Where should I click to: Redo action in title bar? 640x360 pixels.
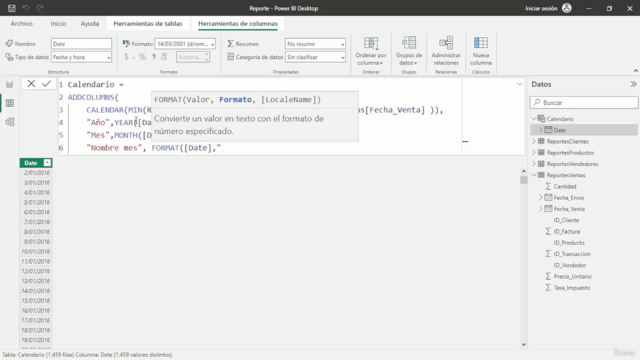point(40,8)
